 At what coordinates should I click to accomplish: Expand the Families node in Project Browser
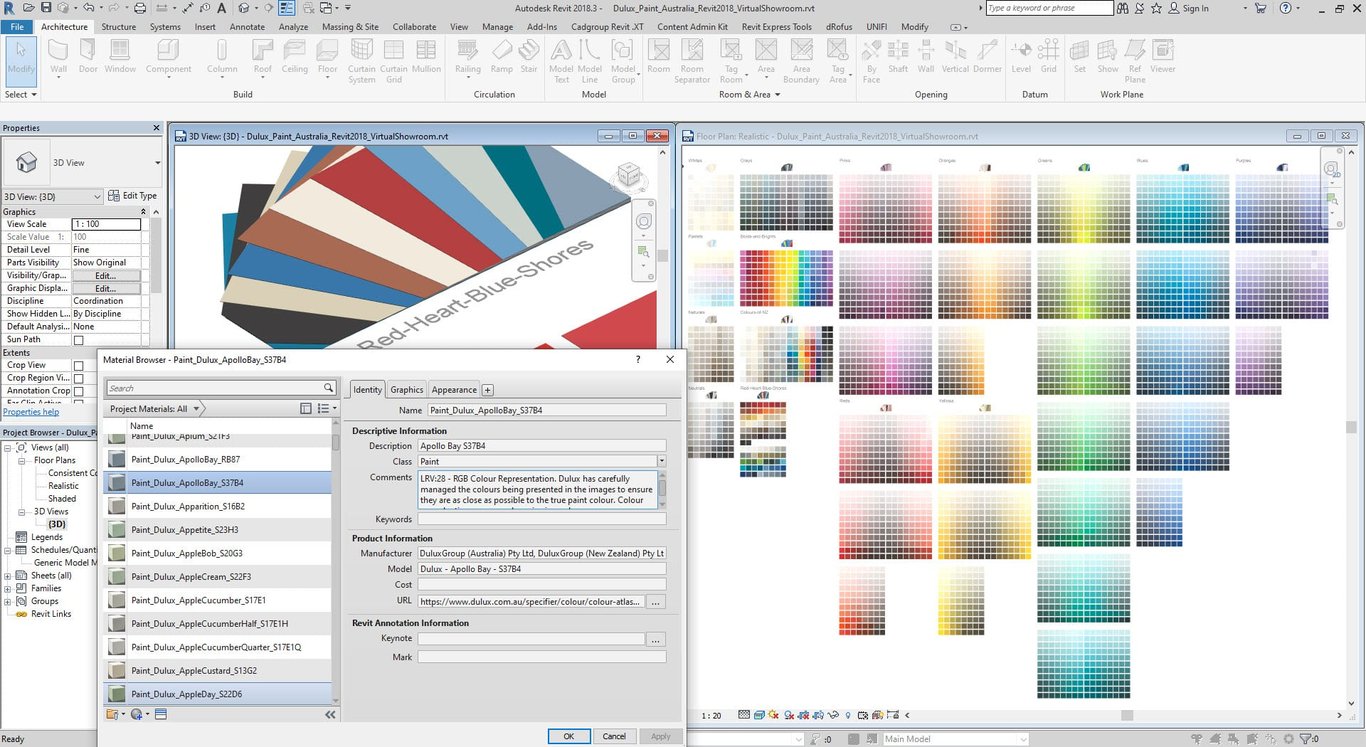[8, 589]
